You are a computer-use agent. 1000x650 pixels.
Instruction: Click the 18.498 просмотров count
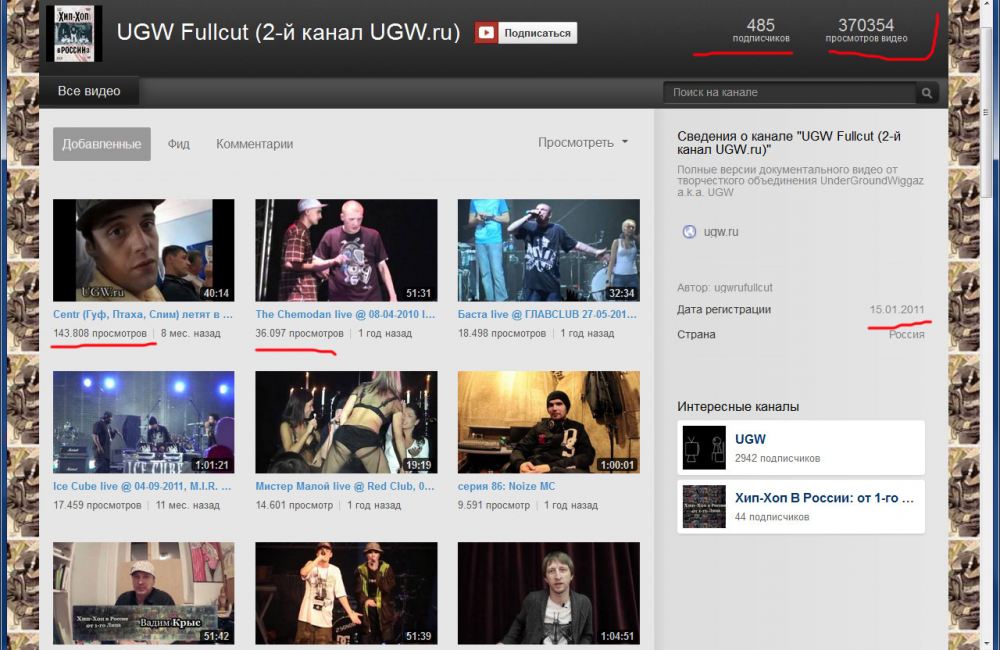click(x=502, y=334)
